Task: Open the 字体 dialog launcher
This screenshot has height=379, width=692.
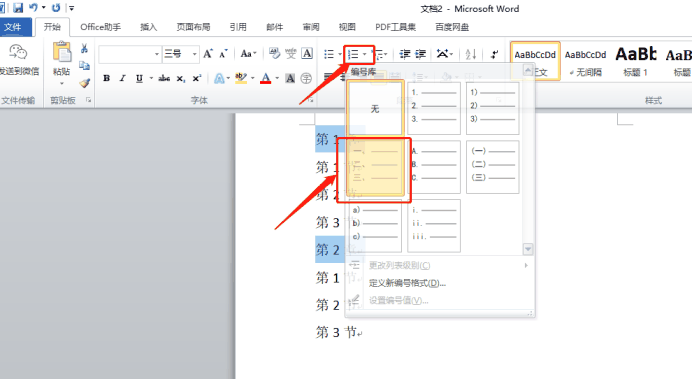Action: click(x=311, y=101)
